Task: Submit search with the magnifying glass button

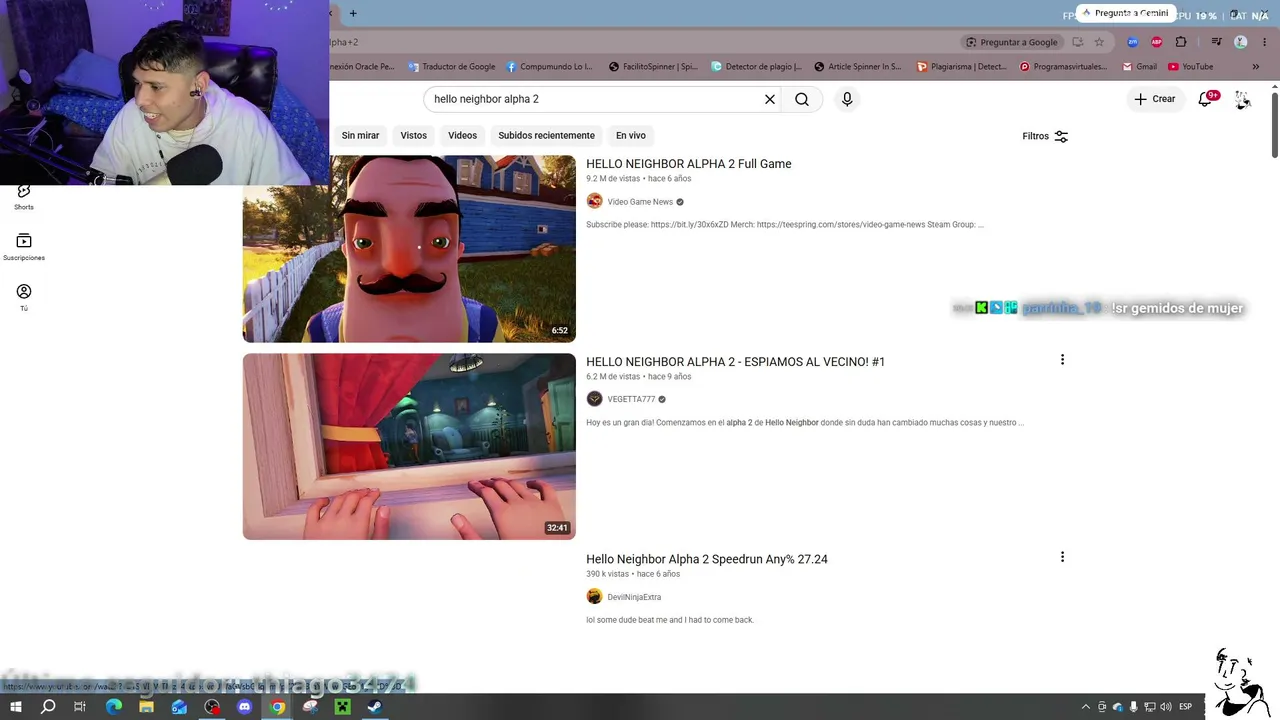Action: pyautogui.click(x=802, y=99)
